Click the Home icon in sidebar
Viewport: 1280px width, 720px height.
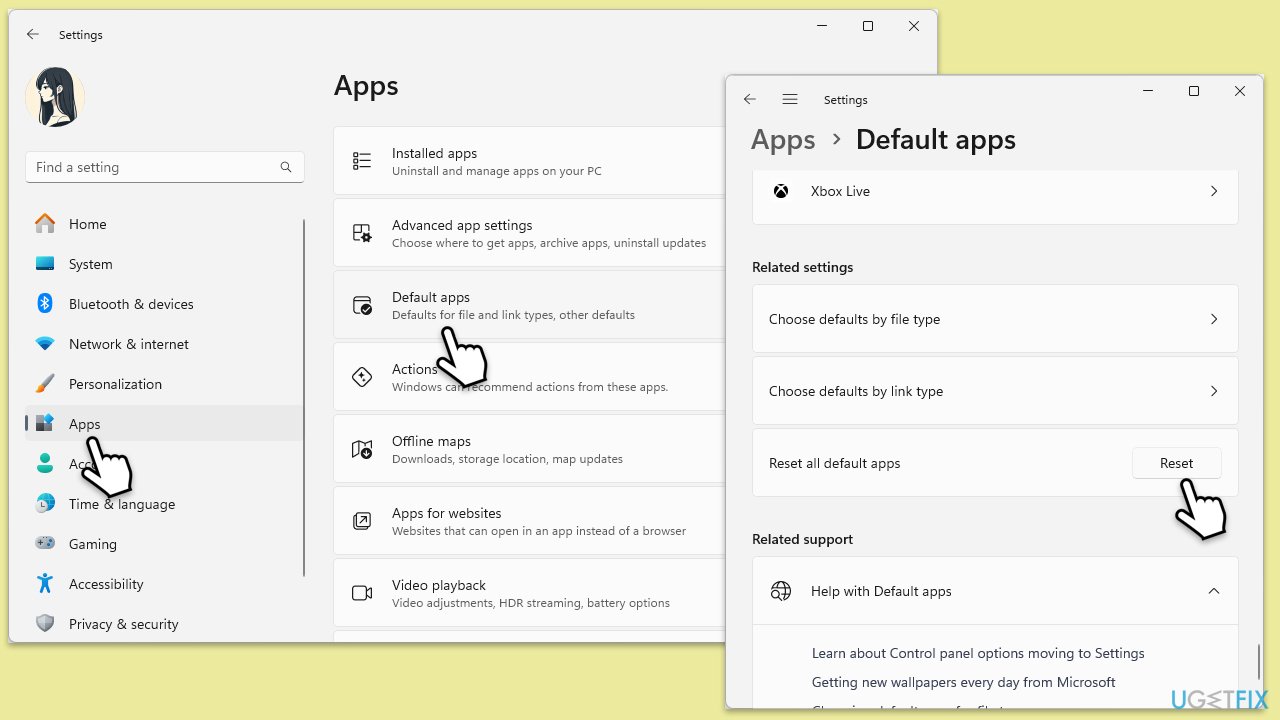[x=45, y=224]
